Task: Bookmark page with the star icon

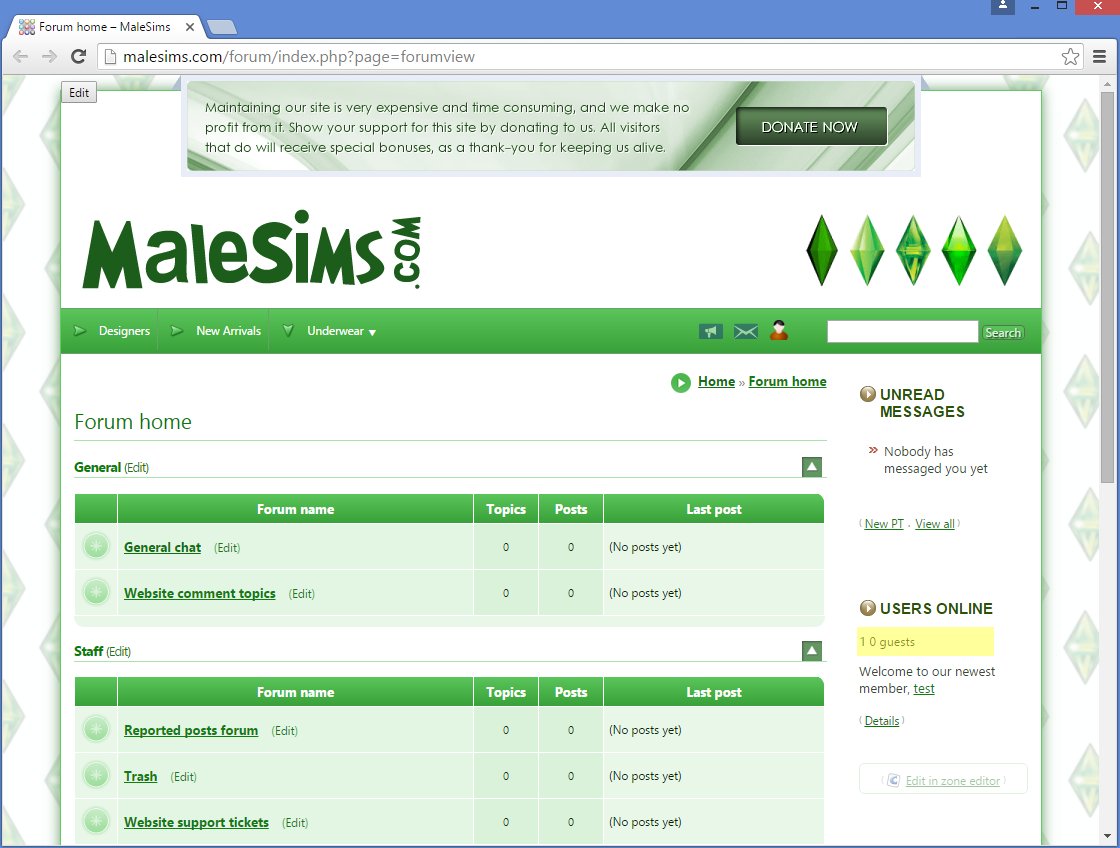Action: (x=1070, y=57)
